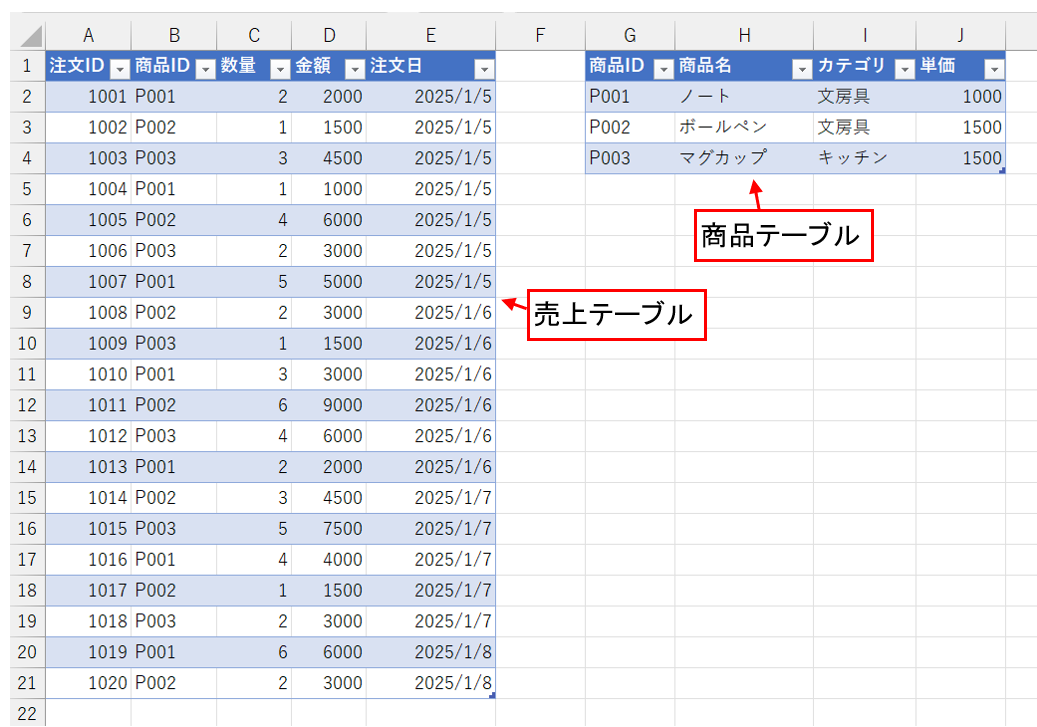Open the 商品名 filter dropdown
This screenshot has width=1037, height=727.
pyautogui.click(x=801, y=68)
